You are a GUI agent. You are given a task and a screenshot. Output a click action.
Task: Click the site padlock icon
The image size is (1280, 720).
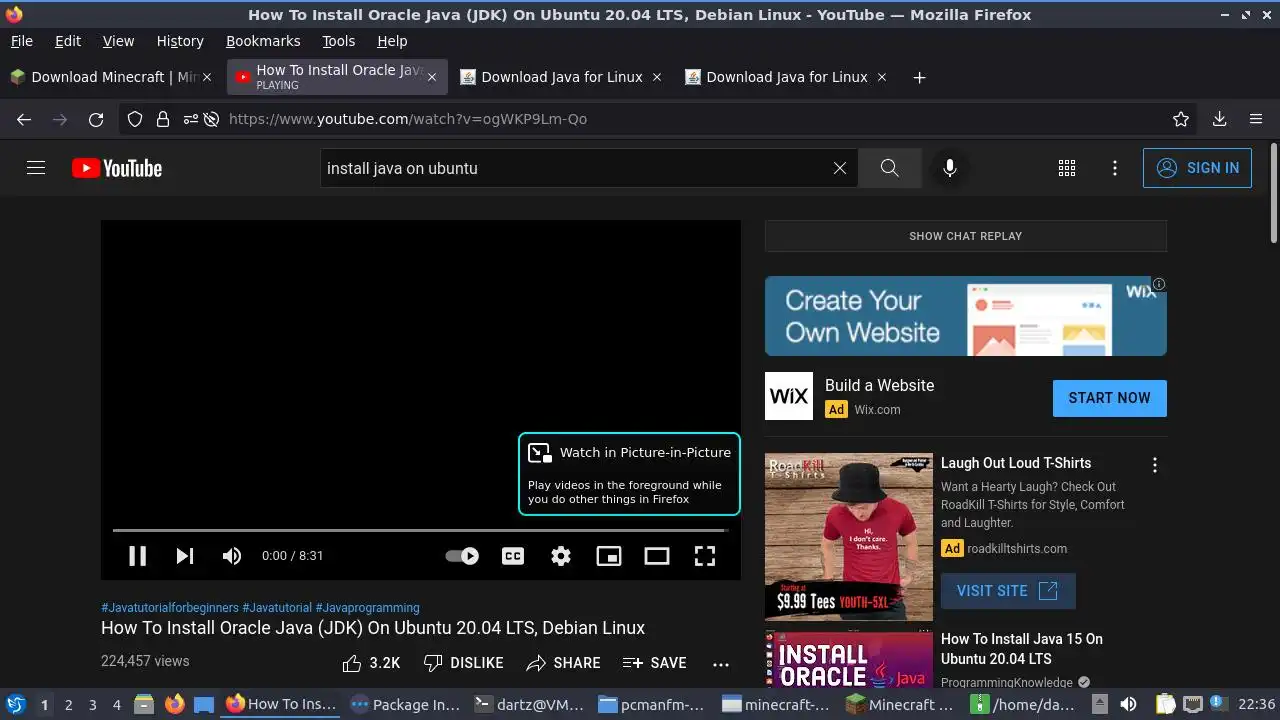[162, 119]
